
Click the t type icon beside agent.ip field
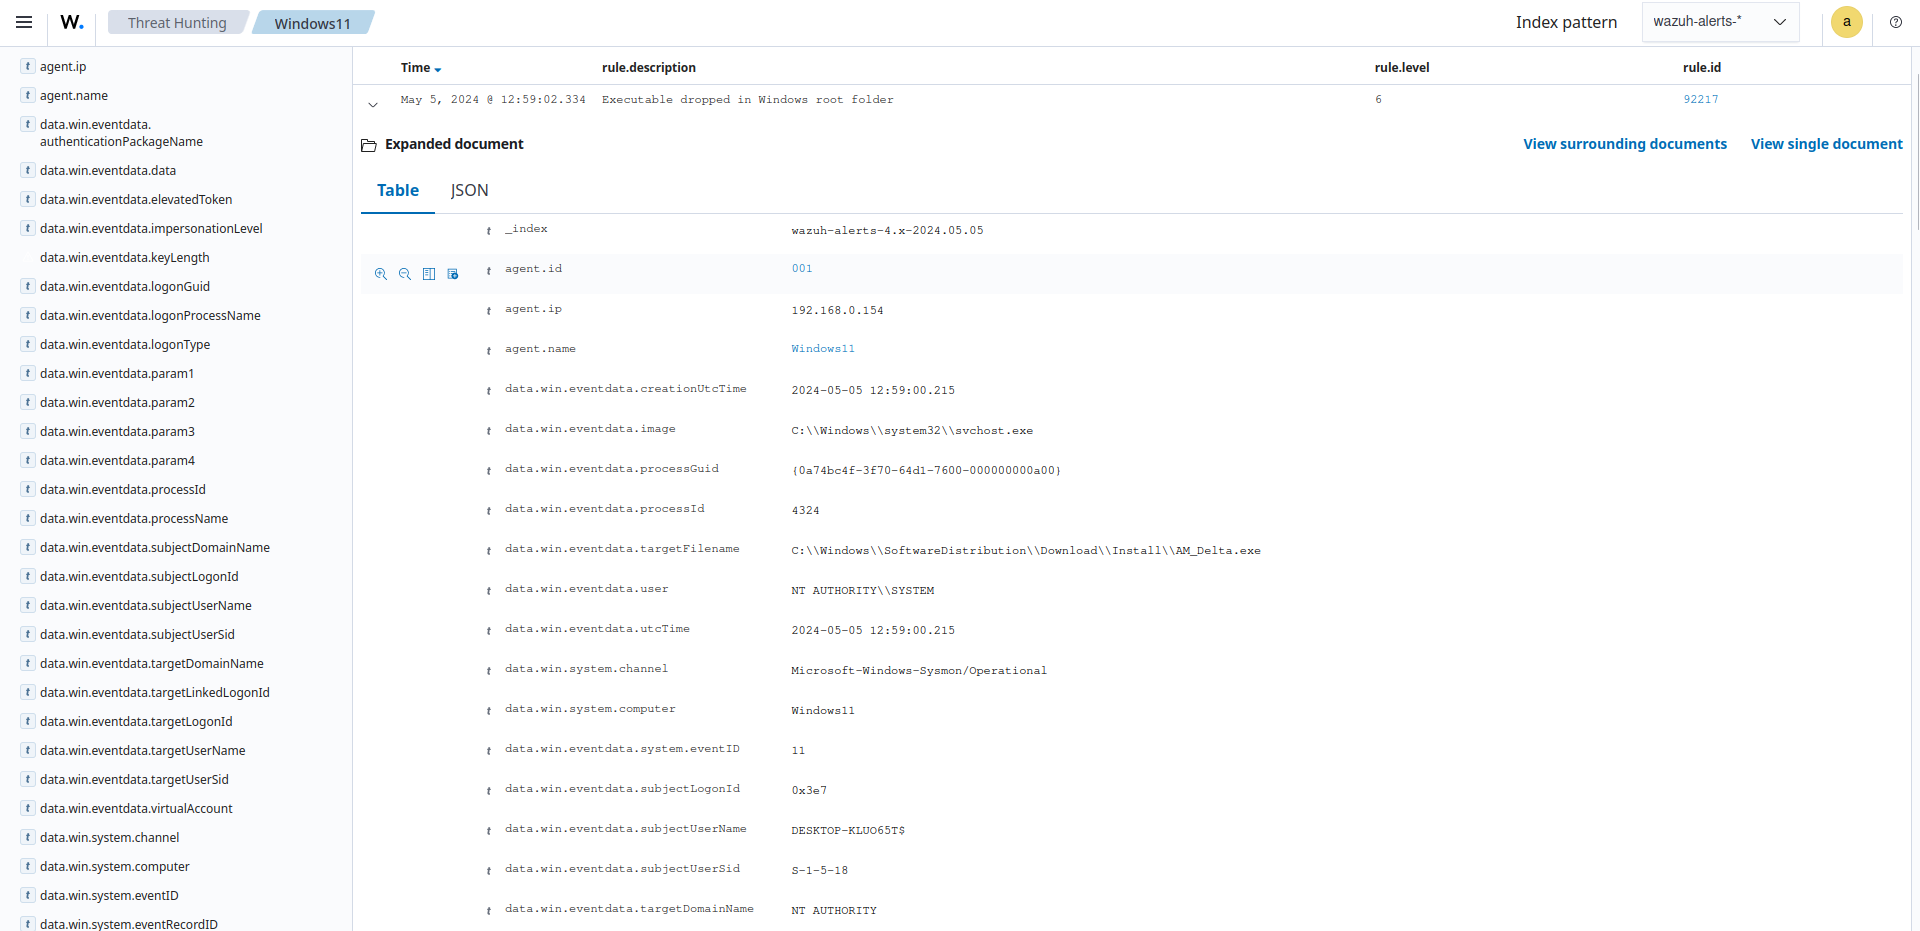tap(25, 66)
